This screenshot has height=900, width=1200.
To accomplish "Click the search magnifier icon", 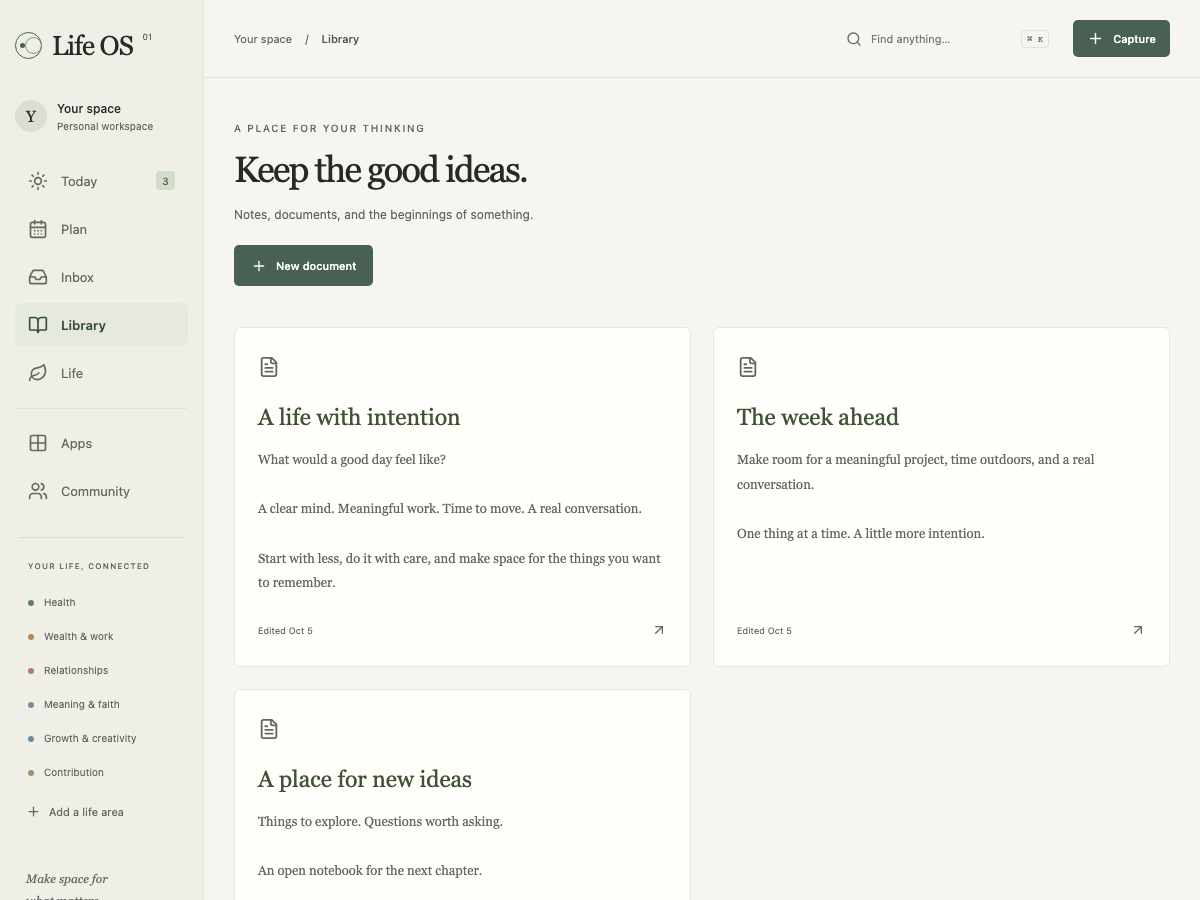I will (x=854, y=39).
